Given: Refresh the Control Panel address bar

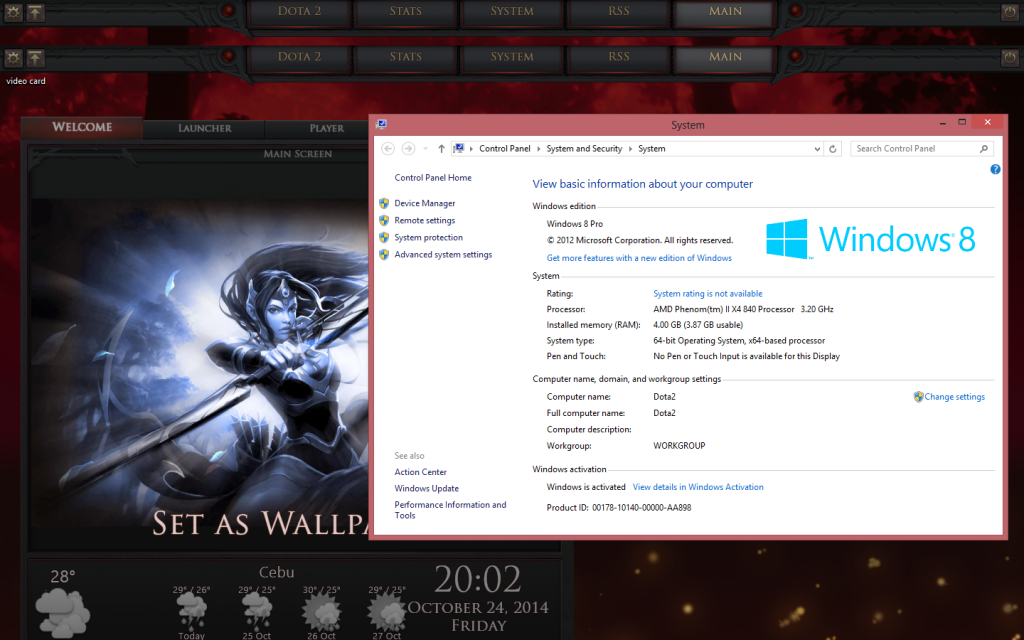Looking at the screenshot, I should [833, 149].
